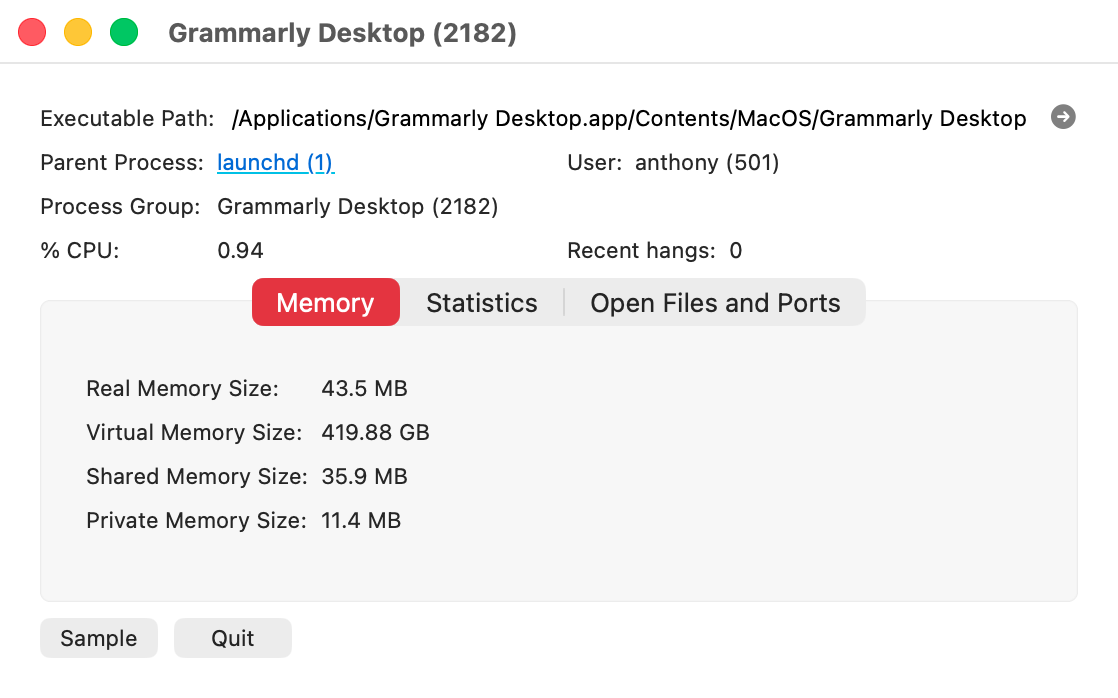Switch to the Statistics tab
The height and width of the screenshot is (698, 1118).
481,302
